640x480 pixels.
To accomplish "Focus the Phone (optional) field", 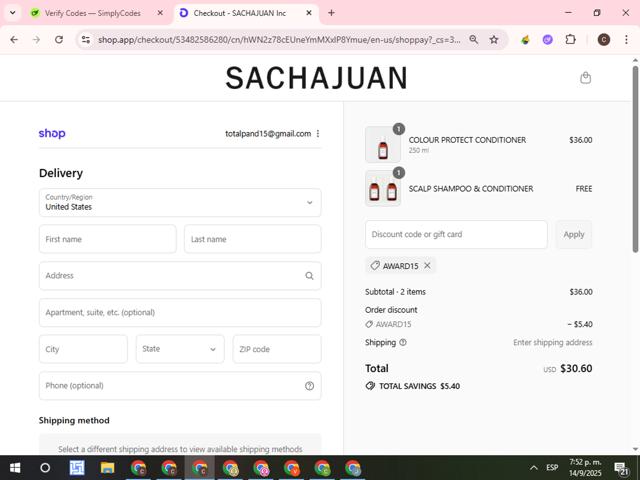I will [x=180, y=386].
